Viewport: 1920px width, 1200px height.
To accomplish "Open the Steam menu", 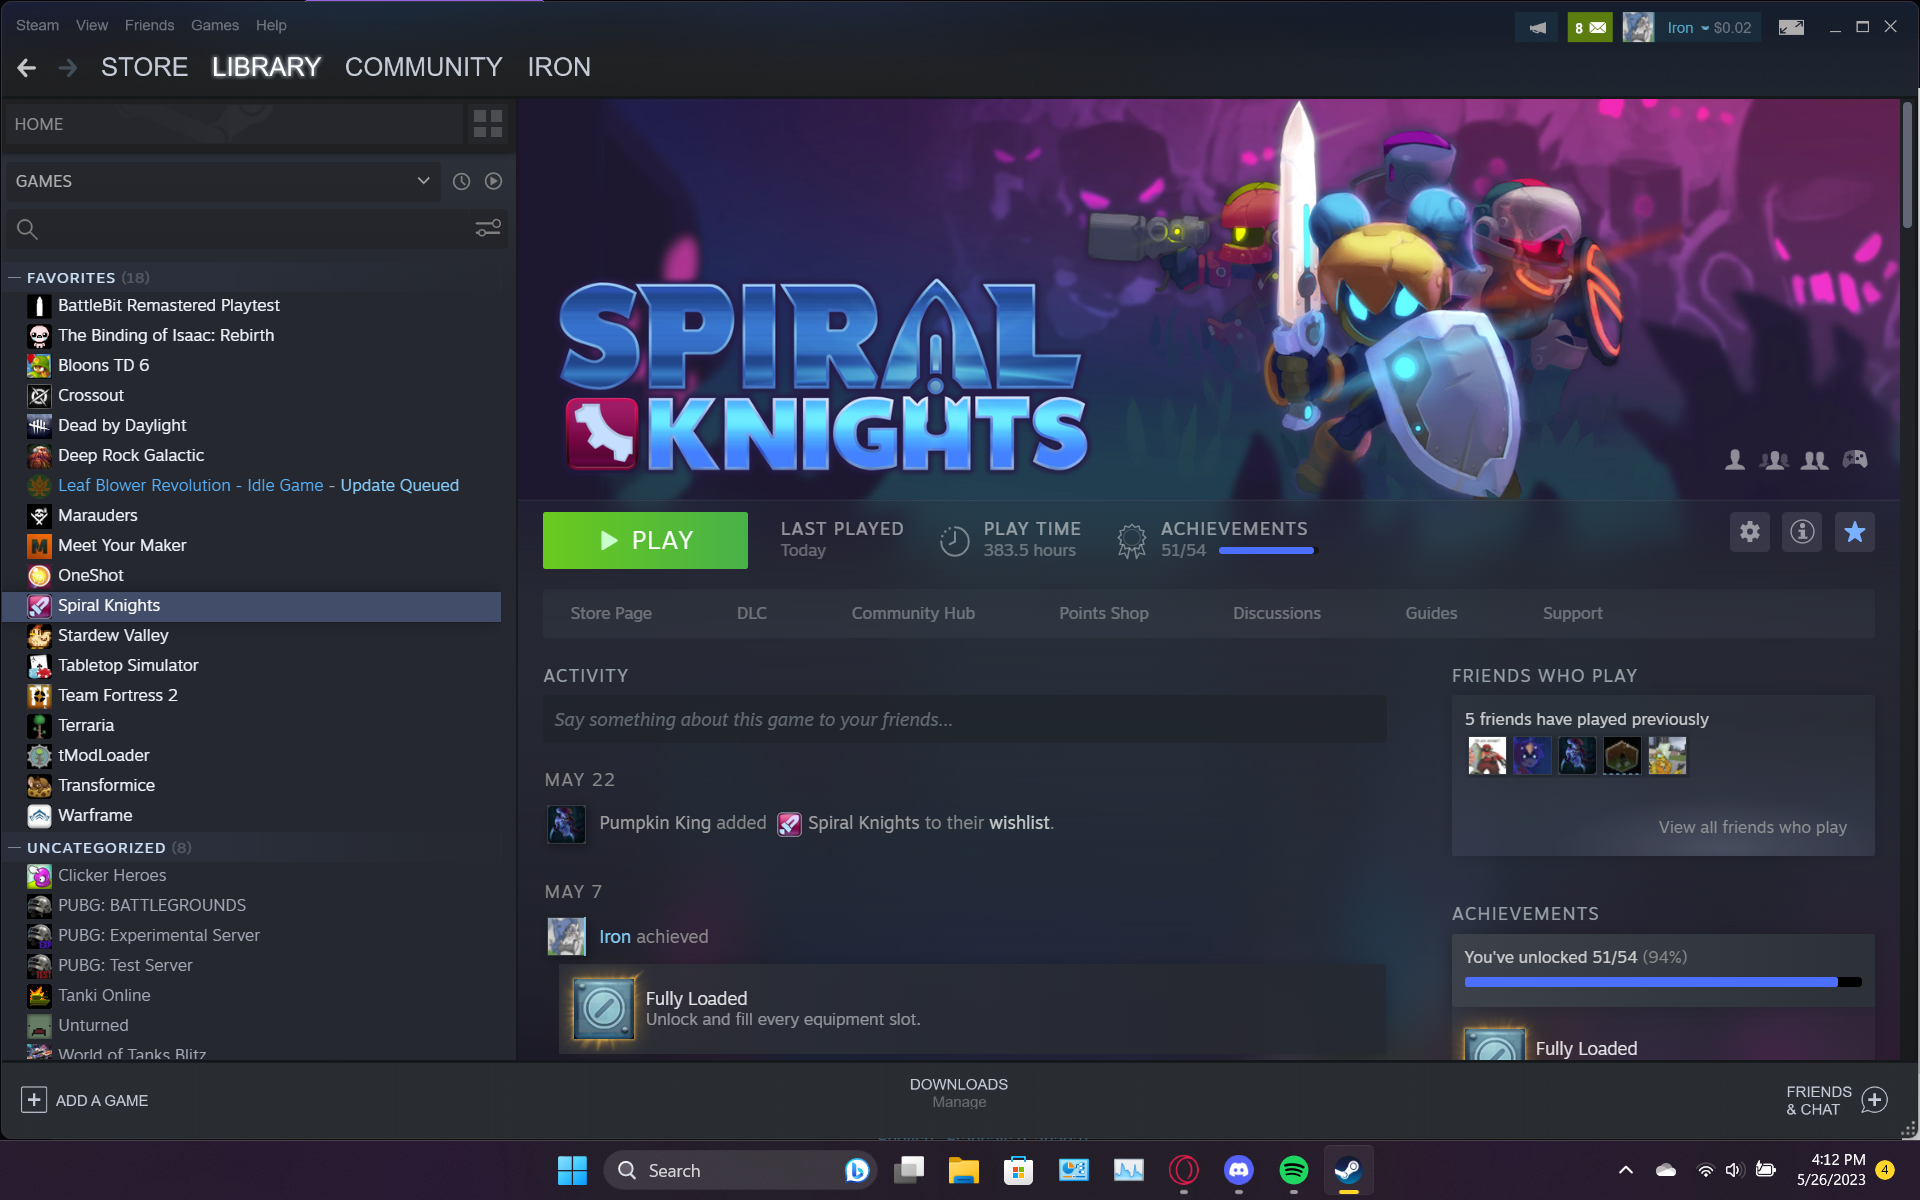I will click(37, 25).
